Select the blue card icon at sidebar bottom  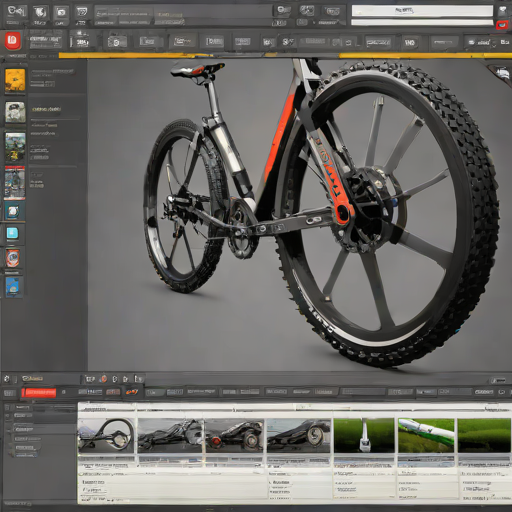[x=14, y=287]
